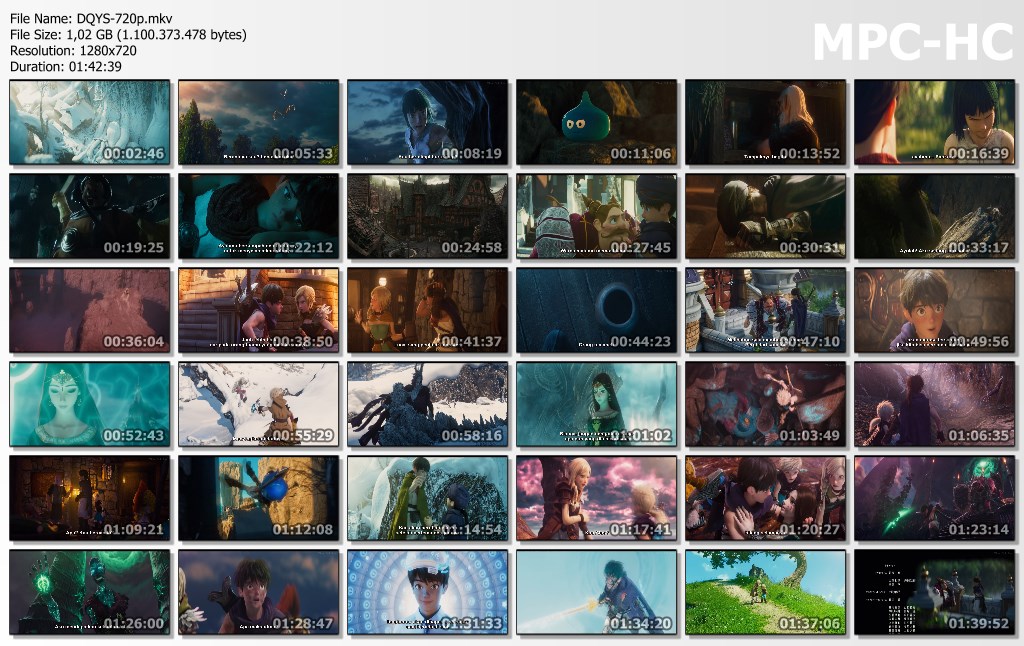Select the snowy thumbnail at 00:55:29

coord(259,404)
